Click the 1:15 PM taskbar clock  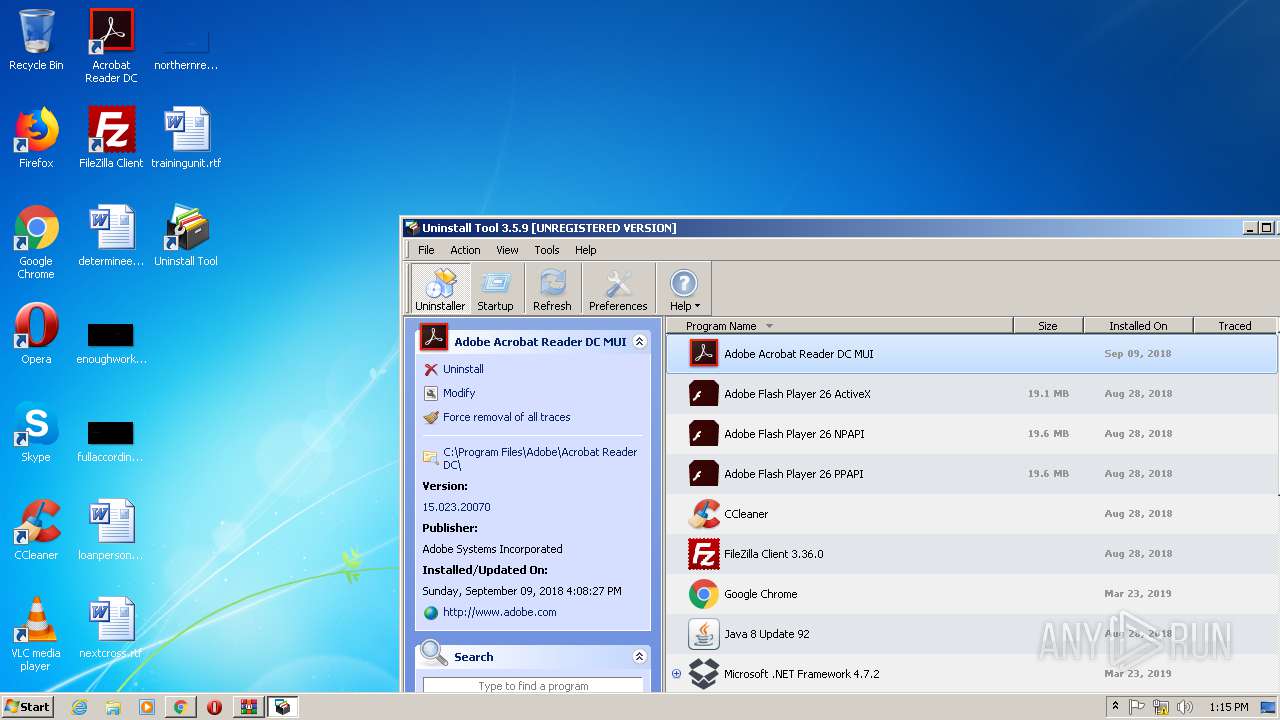tap(1228, 707)
